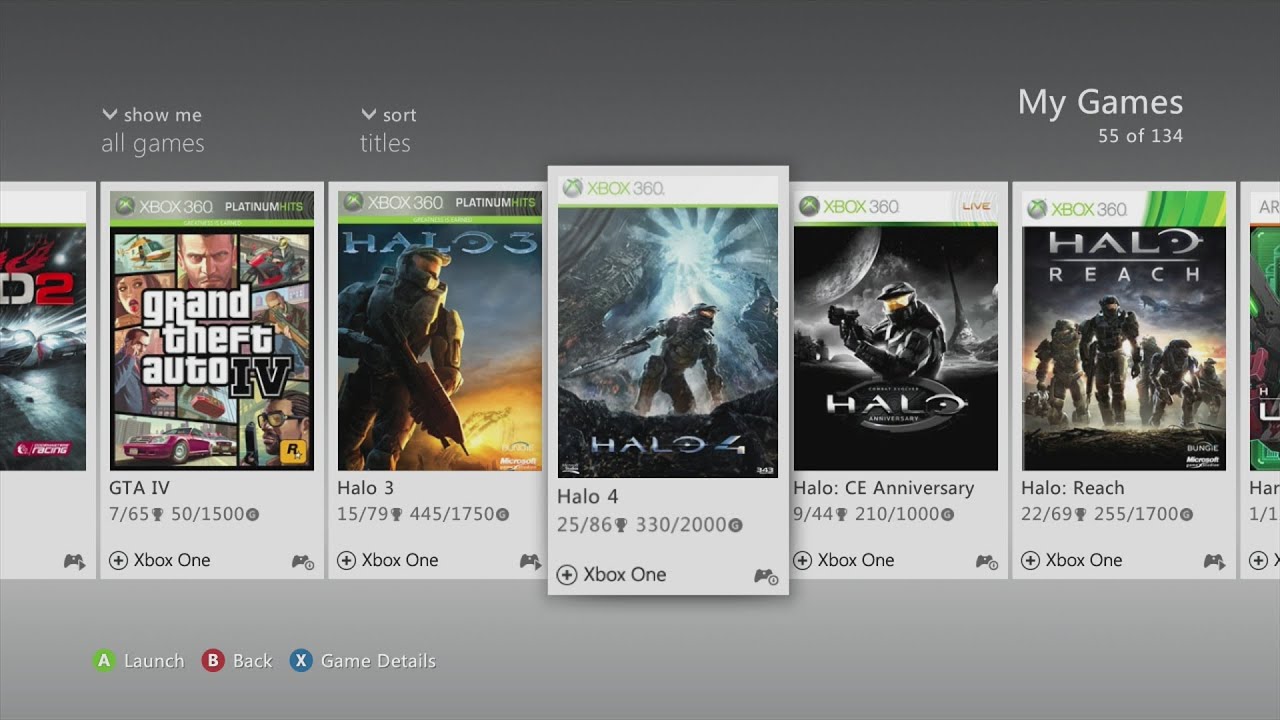Click the trophy icon in Halo: Reach stats
Viewport: 1280px width, 720px height.
pos(1080,515)
